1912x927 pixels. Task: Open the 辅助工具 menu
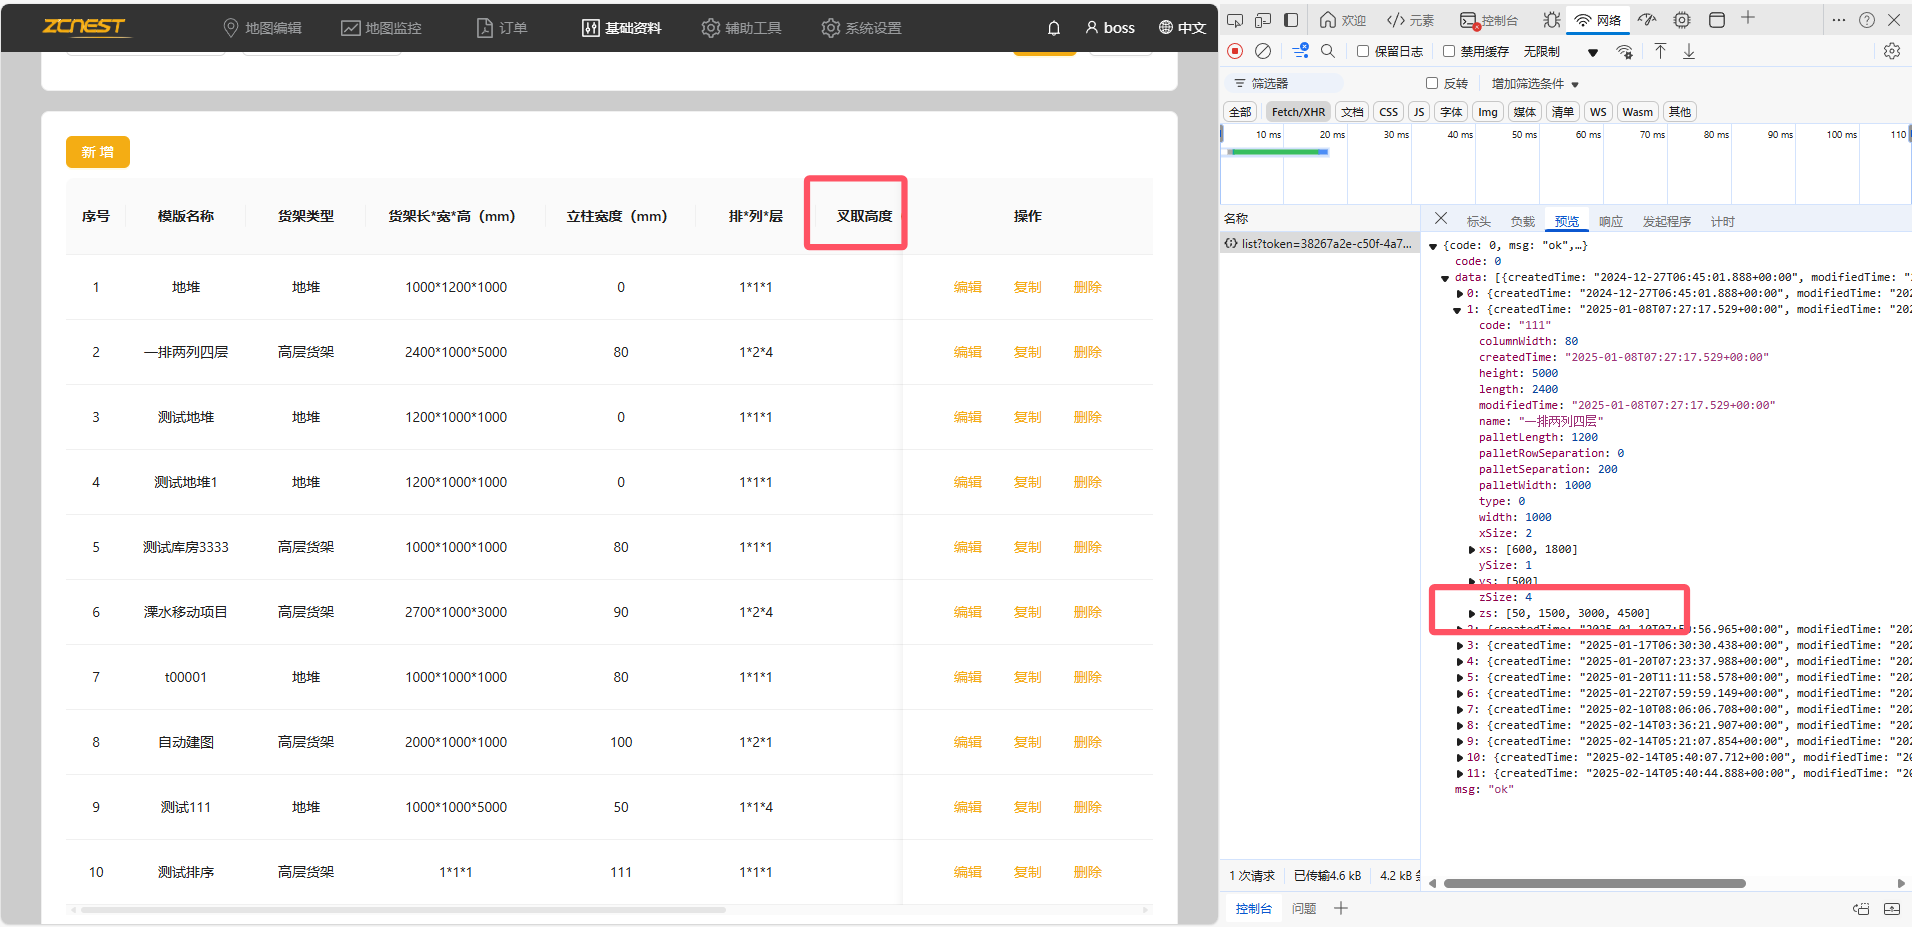(x=741, y=28)
